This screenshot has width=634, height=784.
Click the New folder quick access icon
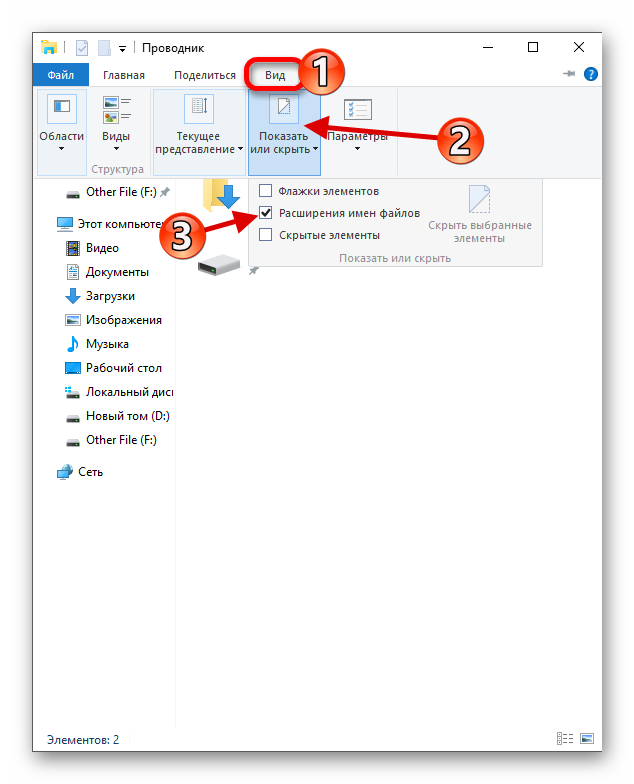(104, 48)
